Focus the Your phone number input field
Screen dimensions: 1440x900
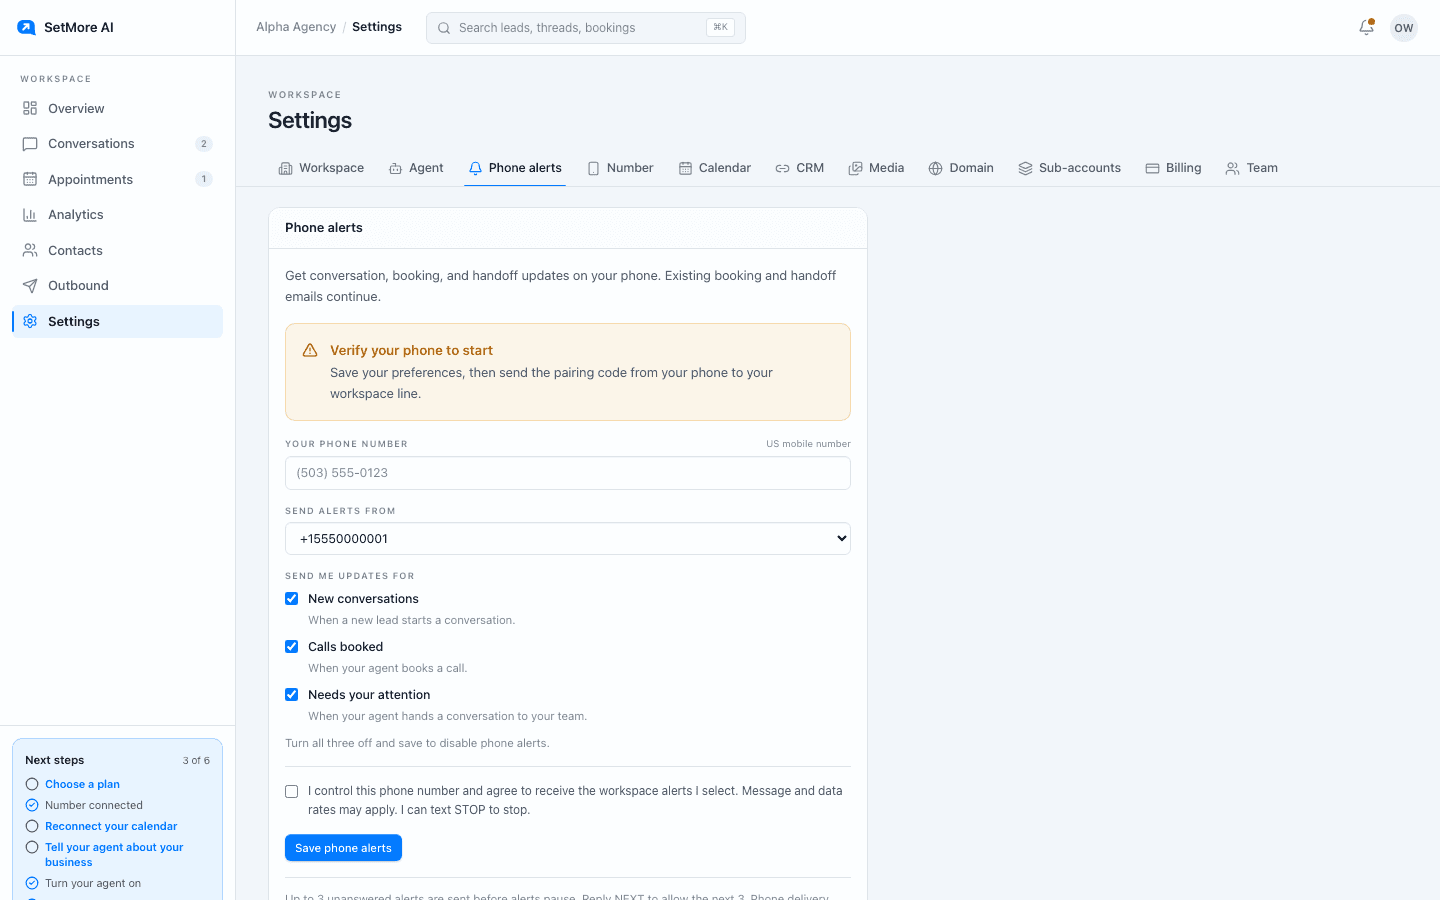pyautogui.click(x=568, y=473)
